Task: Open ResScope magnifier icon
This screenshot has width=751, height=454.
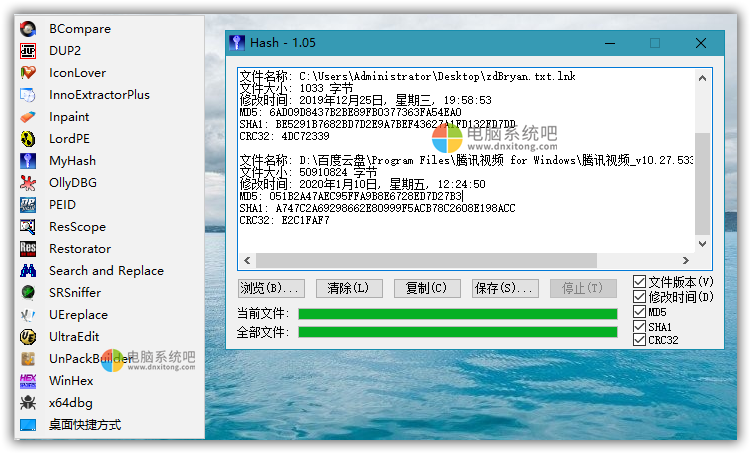Action: (28, 227)
